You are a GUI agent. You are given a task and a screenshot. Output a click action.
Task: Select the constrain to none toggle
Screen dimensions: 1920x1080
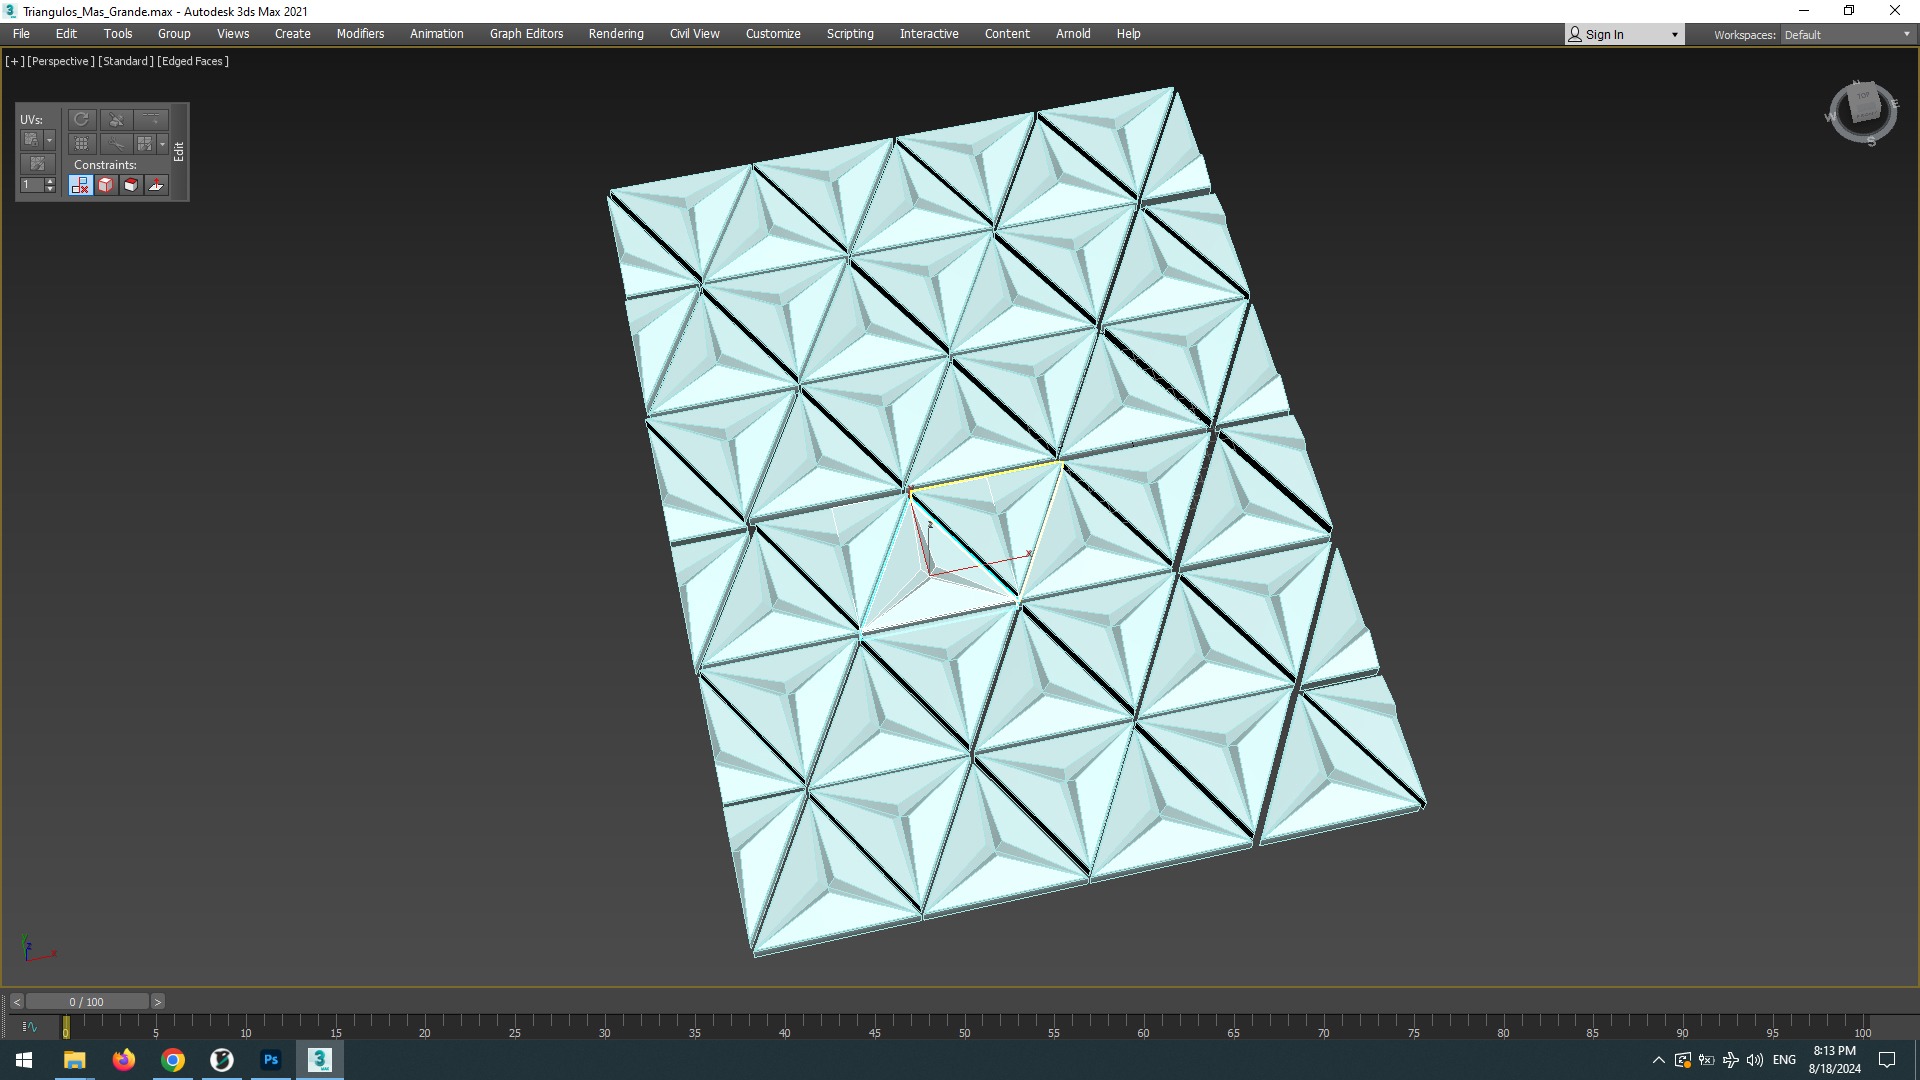81,185
